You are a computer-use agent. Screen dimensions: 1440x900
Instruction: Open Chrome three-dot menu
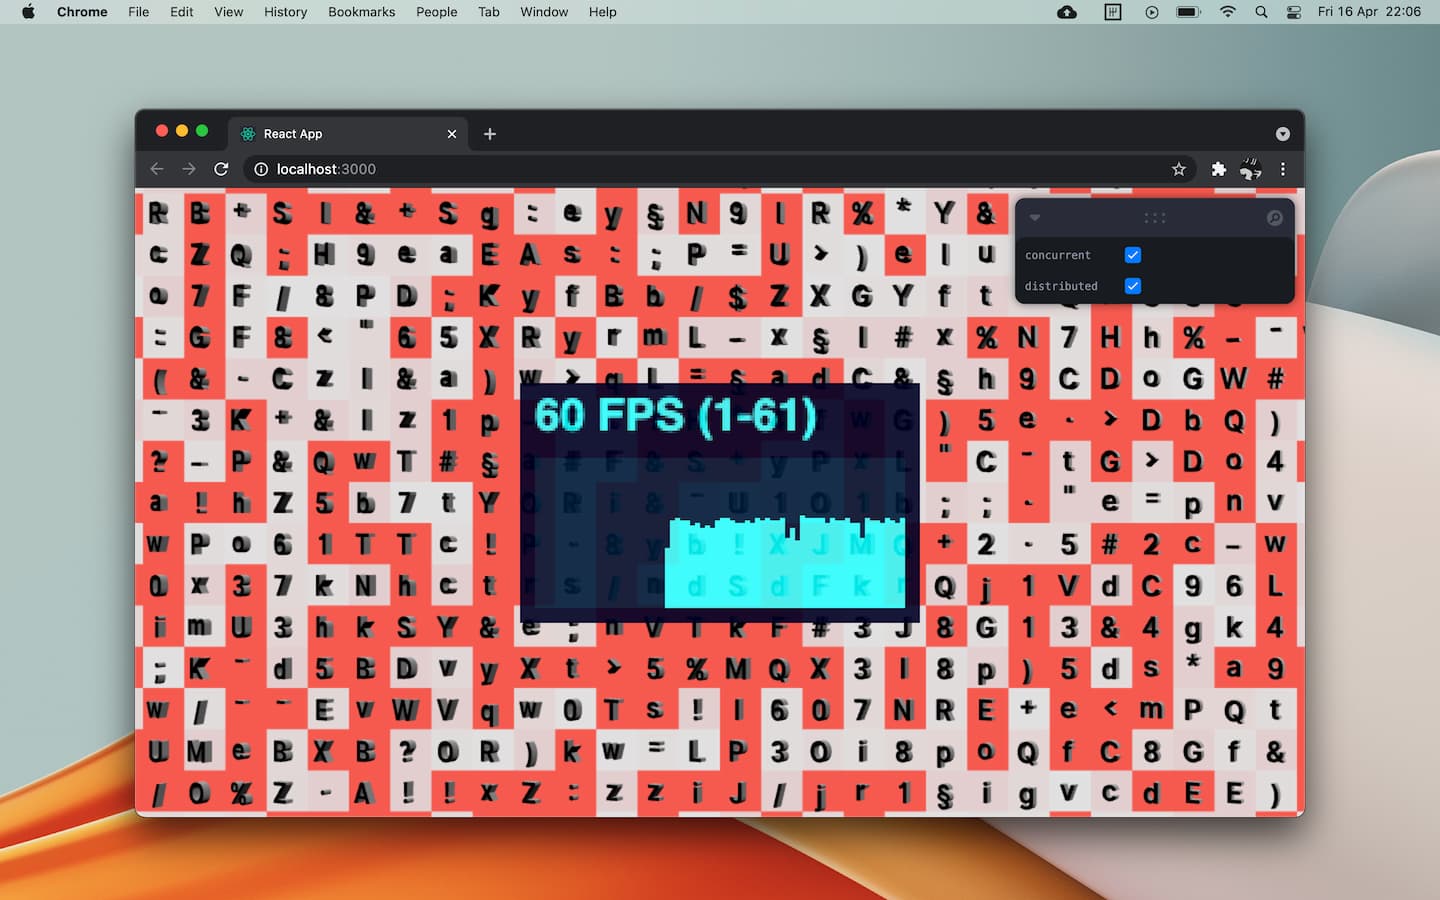(1283, 169)
